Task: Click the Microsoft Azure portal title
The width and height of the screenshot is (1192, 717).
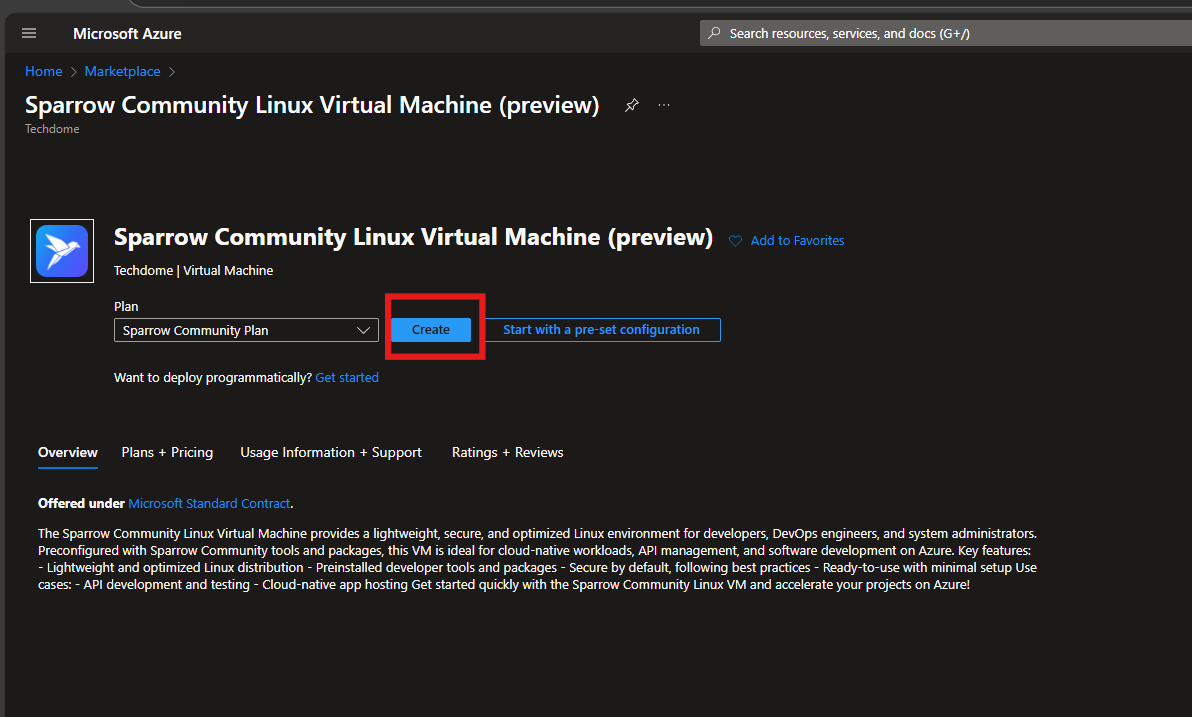Action: click(x=127, y=33)
